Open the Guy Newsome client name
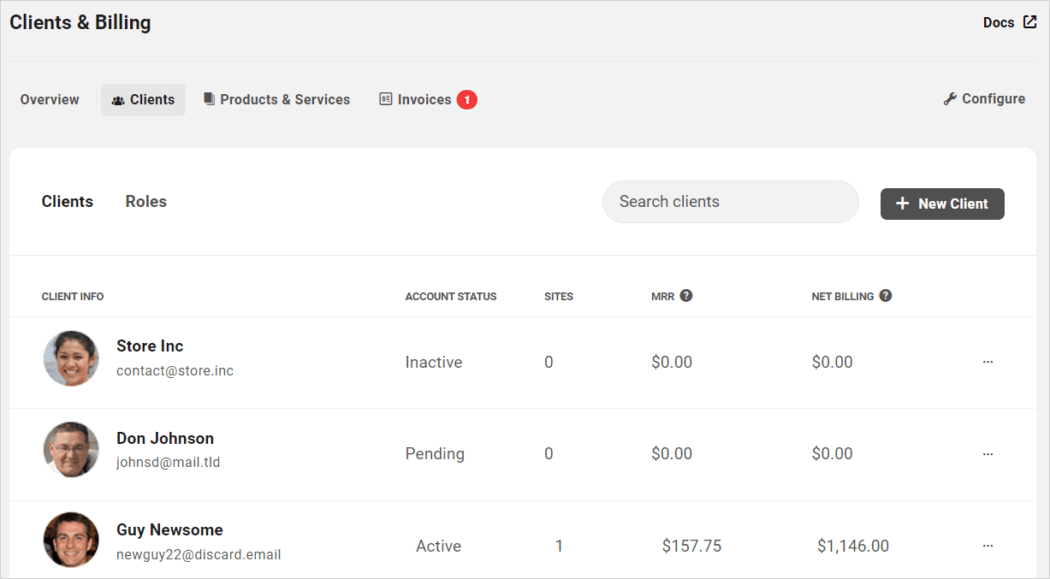Screen dimensions: 1050x579 pyautogui.click(x=169, y=529)
